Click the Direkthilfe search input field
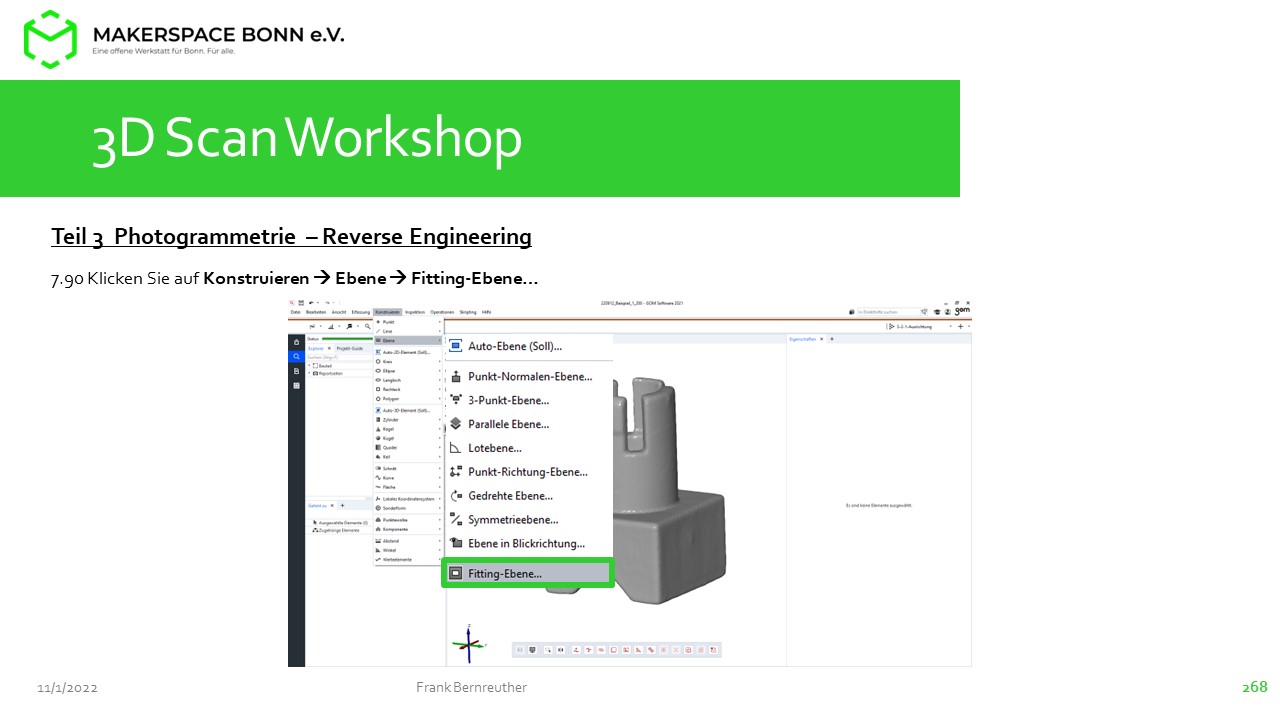This screenshot has width=1280, height=720. coord(884,312)
